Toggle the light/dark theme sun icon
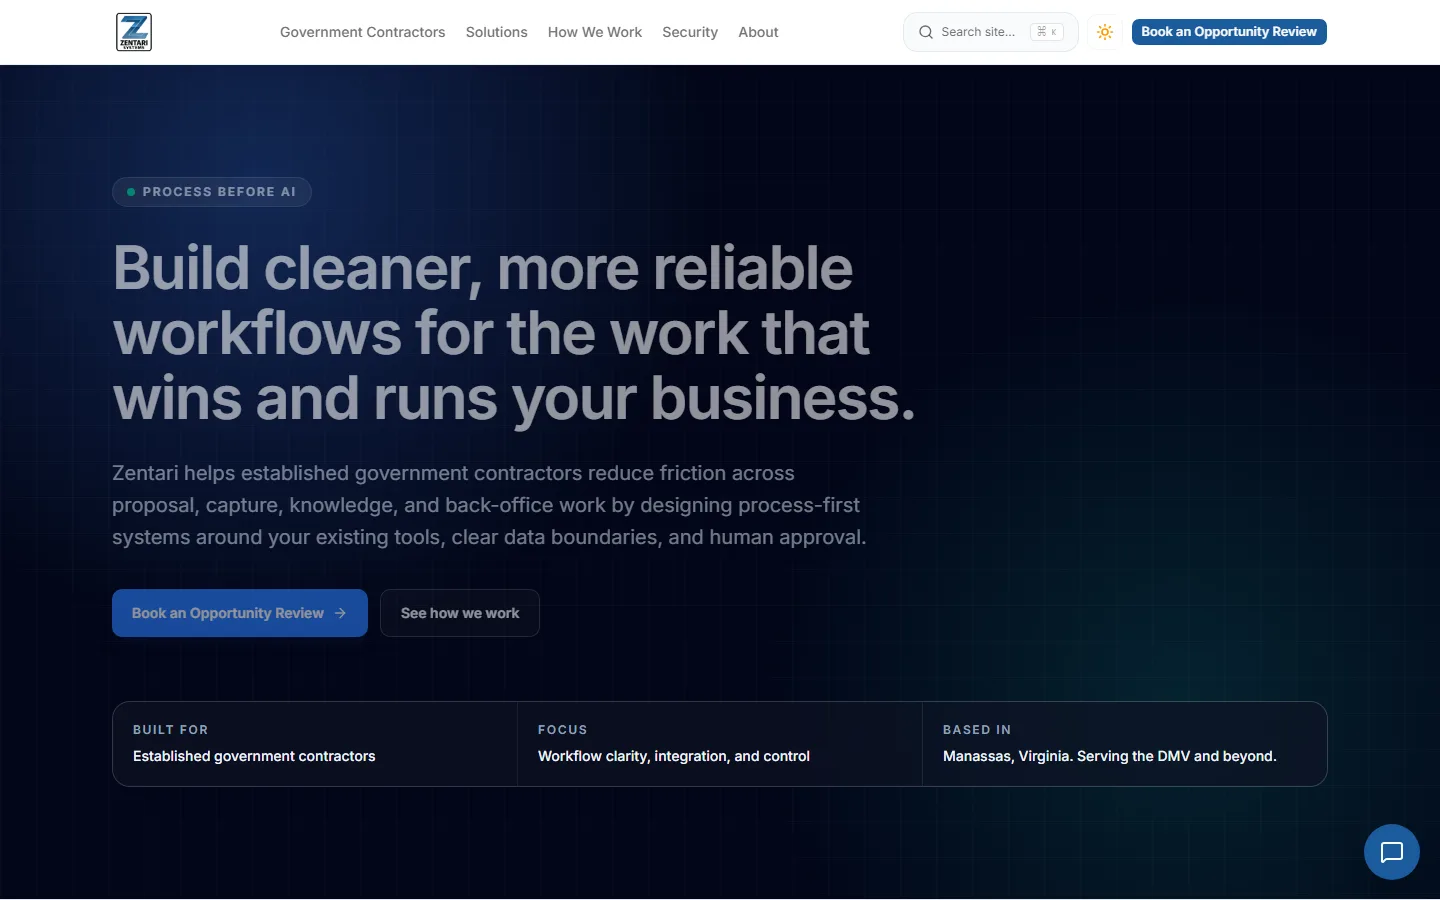This screenshot has height=900, width=1440. [x=1105, y=32]
